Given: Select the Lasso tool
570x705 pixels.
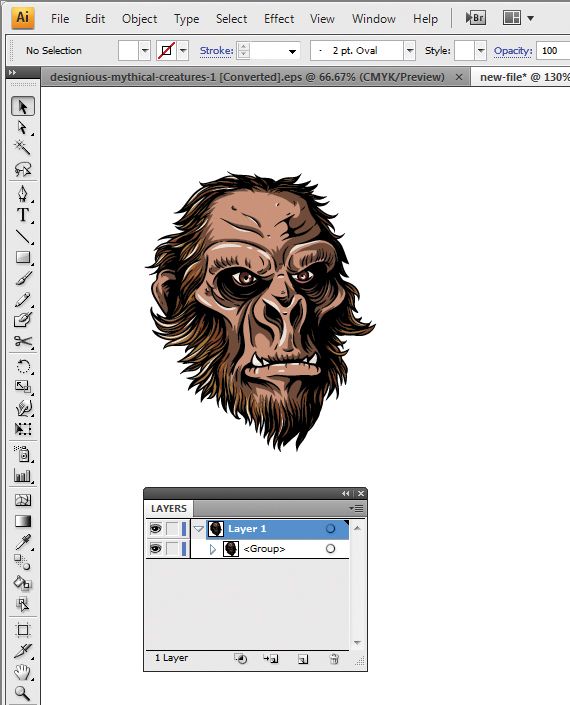Looking at the screenshot, I should 22,170.
